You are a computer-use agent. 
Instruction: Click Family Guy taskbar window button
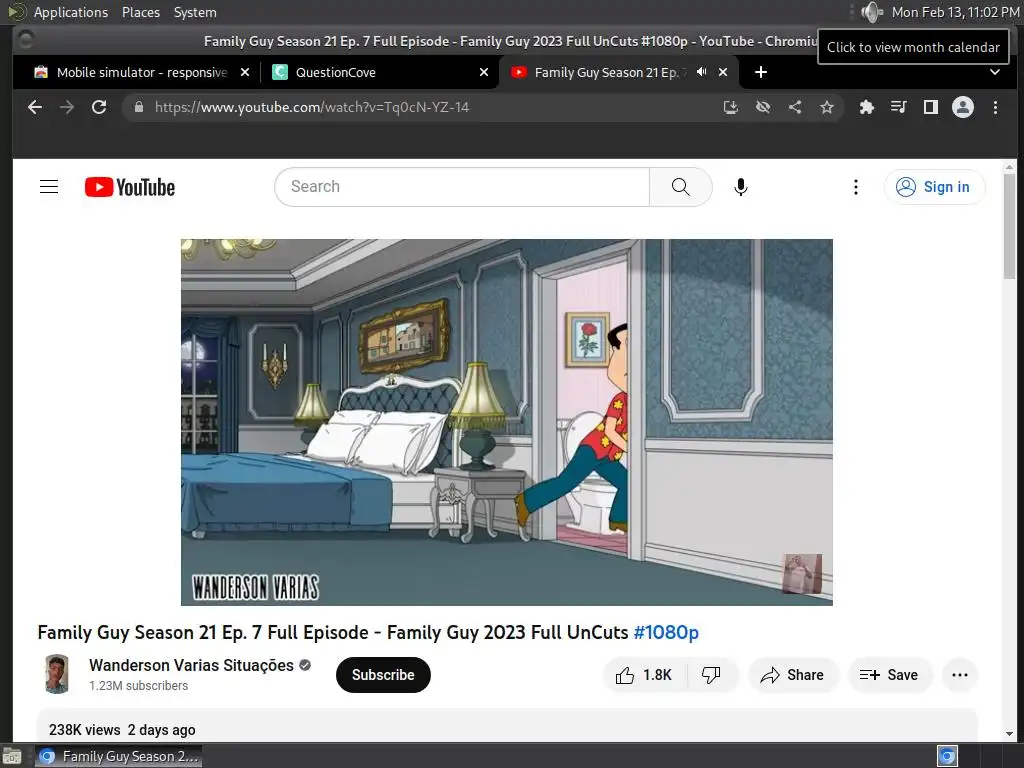coord(118,756)
